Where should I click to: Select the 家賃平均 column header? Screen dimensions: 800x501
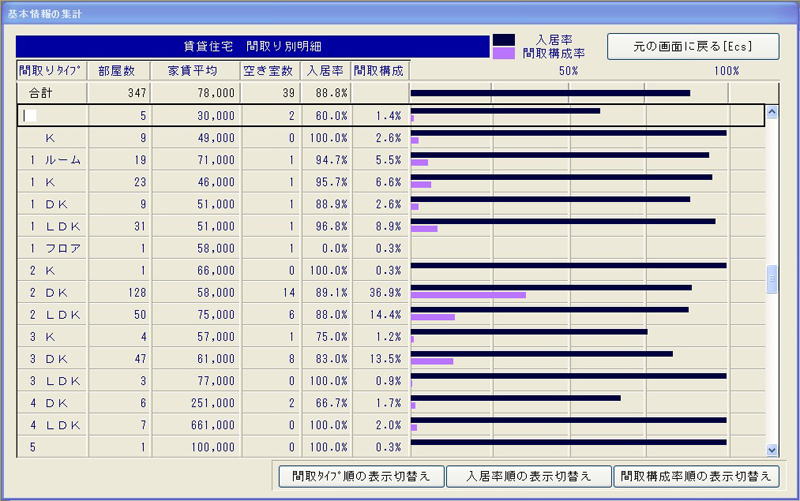(x=194, y=71)
